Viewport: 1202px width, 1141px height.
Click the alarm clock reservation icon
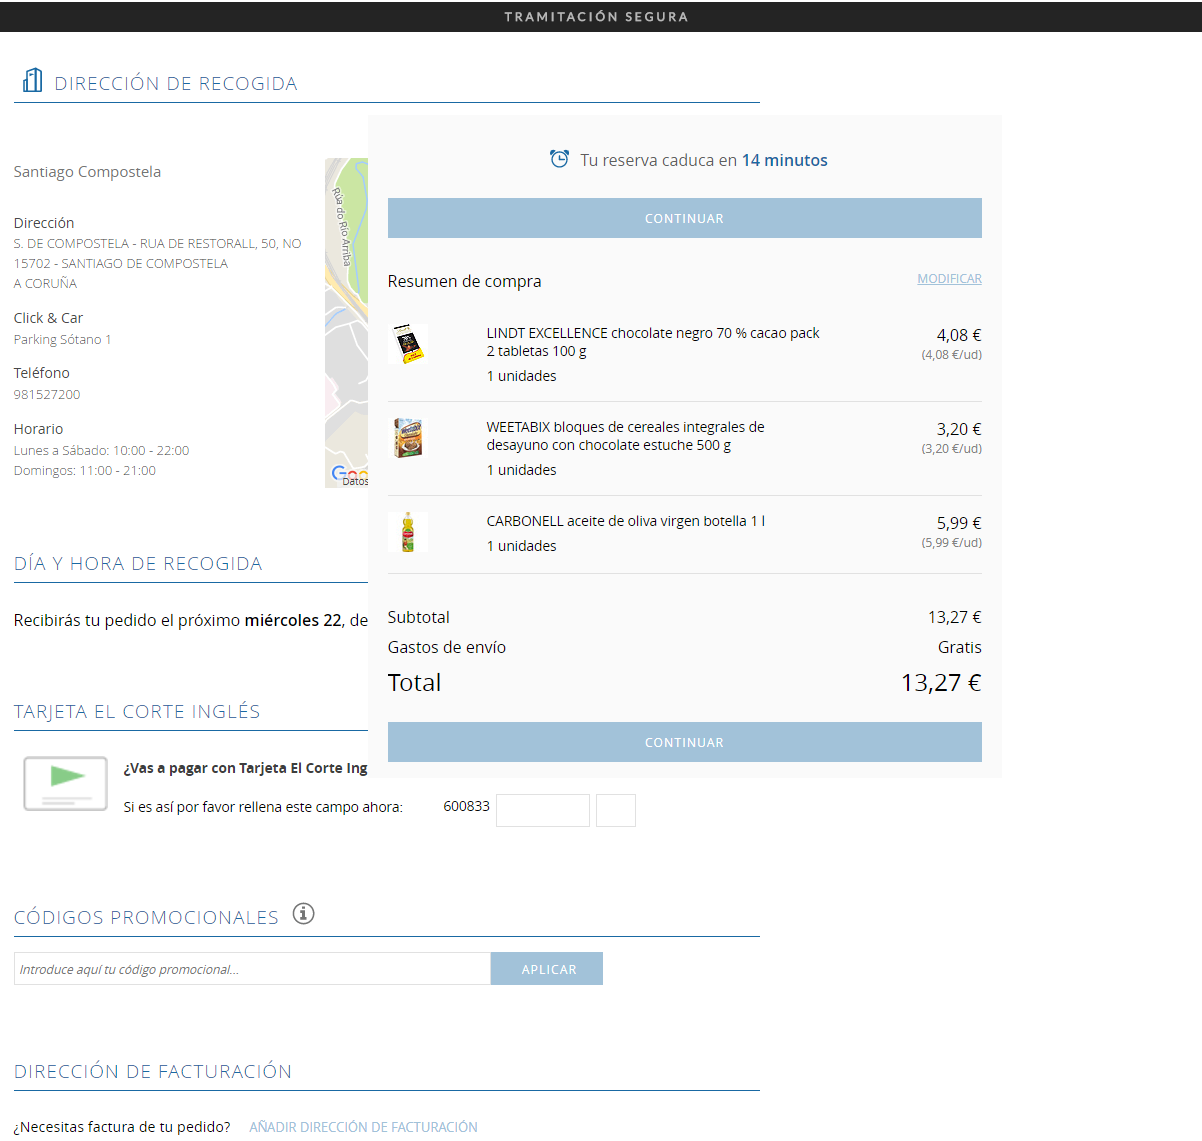coord(559,159)
